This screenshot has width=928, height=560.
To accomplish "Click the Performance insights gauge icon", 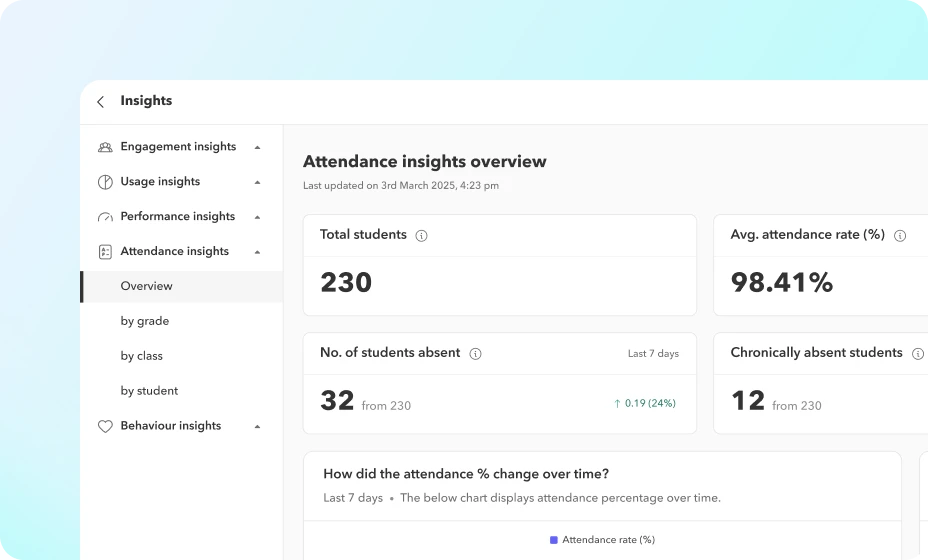I will [105, 217].
